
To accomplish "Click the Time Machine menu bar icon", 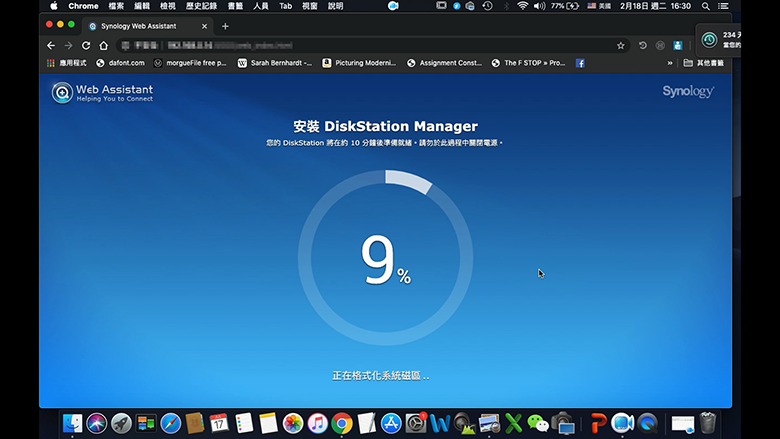I will click(488, 6).
